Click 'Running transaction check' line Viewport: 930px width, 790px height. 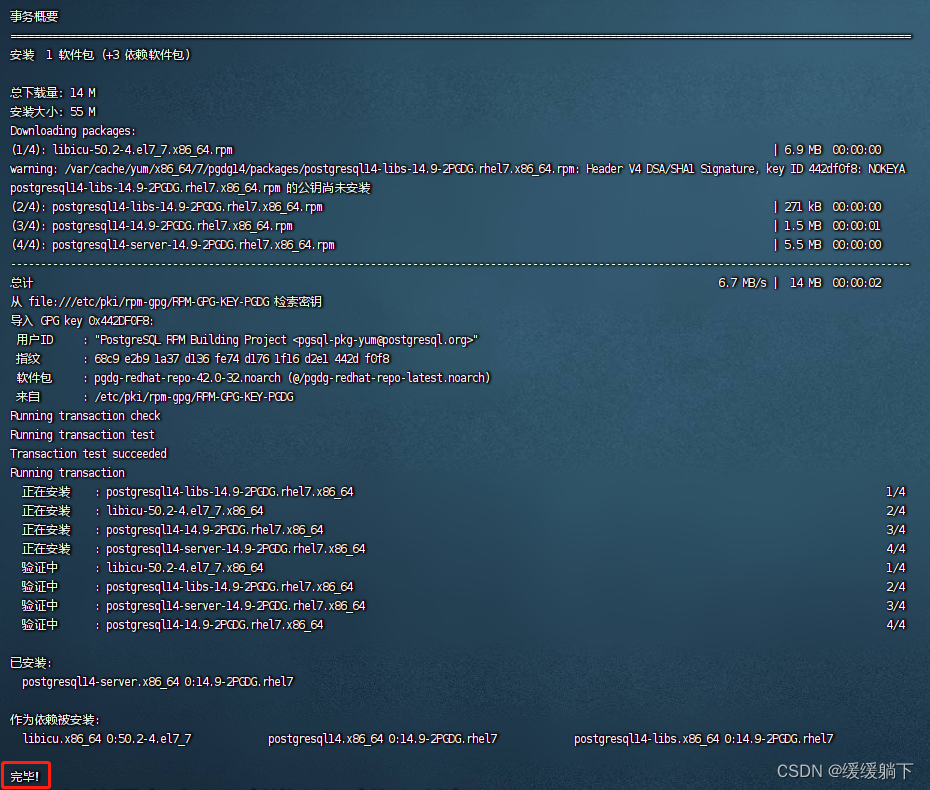(x=85, y=416)
